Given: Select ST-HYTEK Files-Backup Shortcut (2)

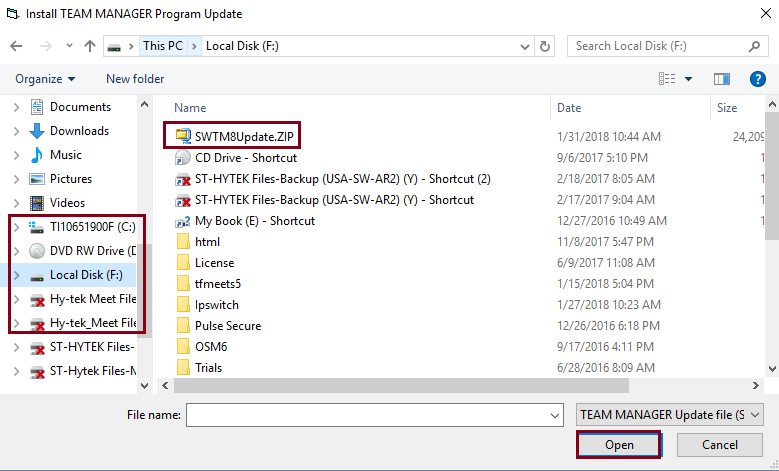Looking at the screenshot, I should pos(343,179).
